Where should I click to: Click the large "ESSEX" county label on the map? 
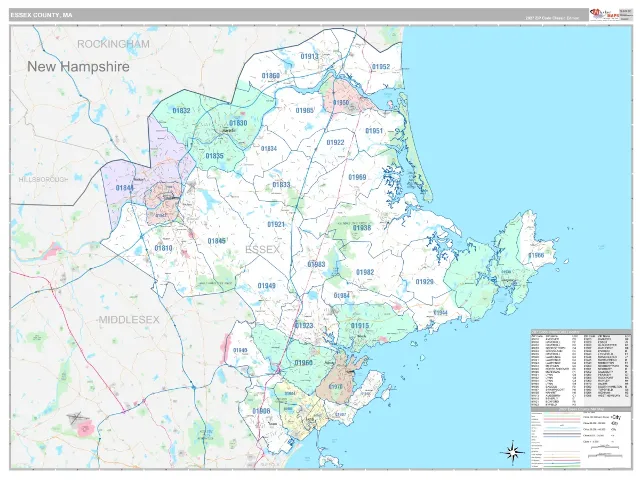pos(262,249)
